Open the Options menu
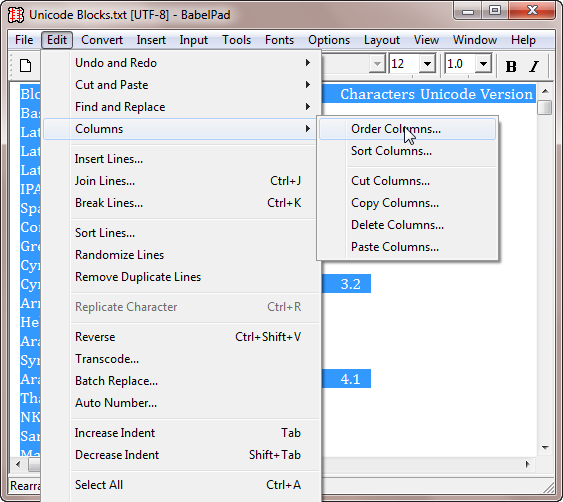Viewport: 563px width, 502px height. coord(329,40)
